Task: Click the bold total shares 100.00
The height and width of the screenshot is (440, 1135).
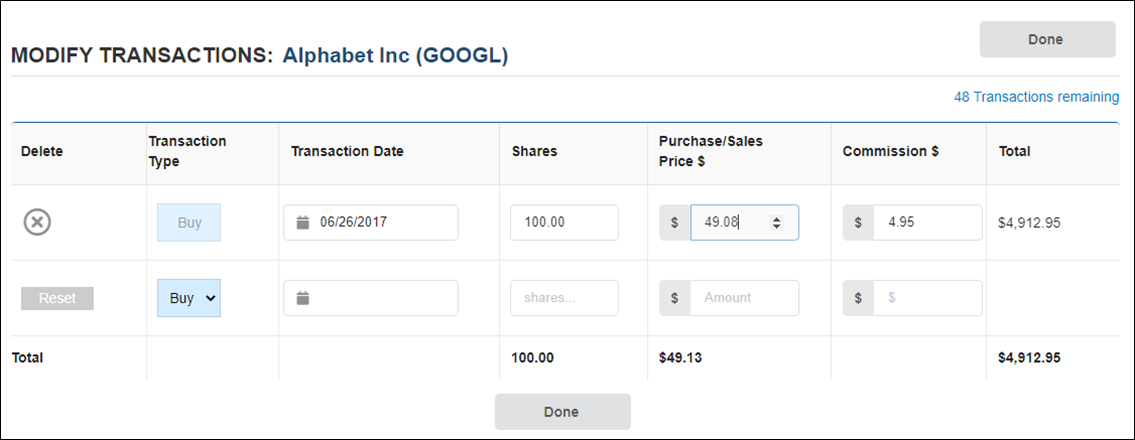Action: coord(533,358)
